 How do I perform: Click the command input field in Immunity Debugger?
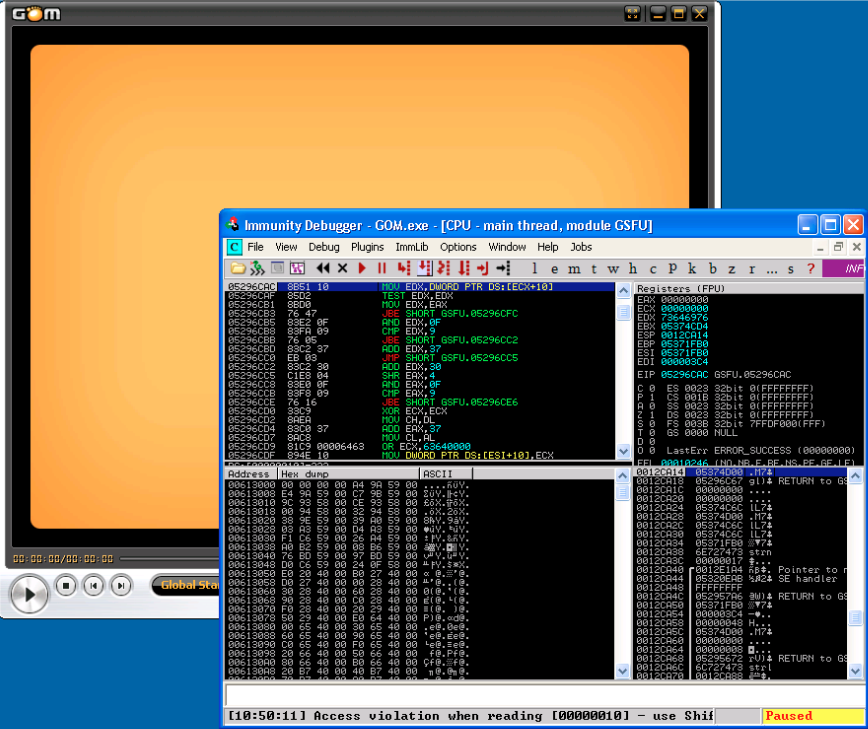click(x=544, y=695)
